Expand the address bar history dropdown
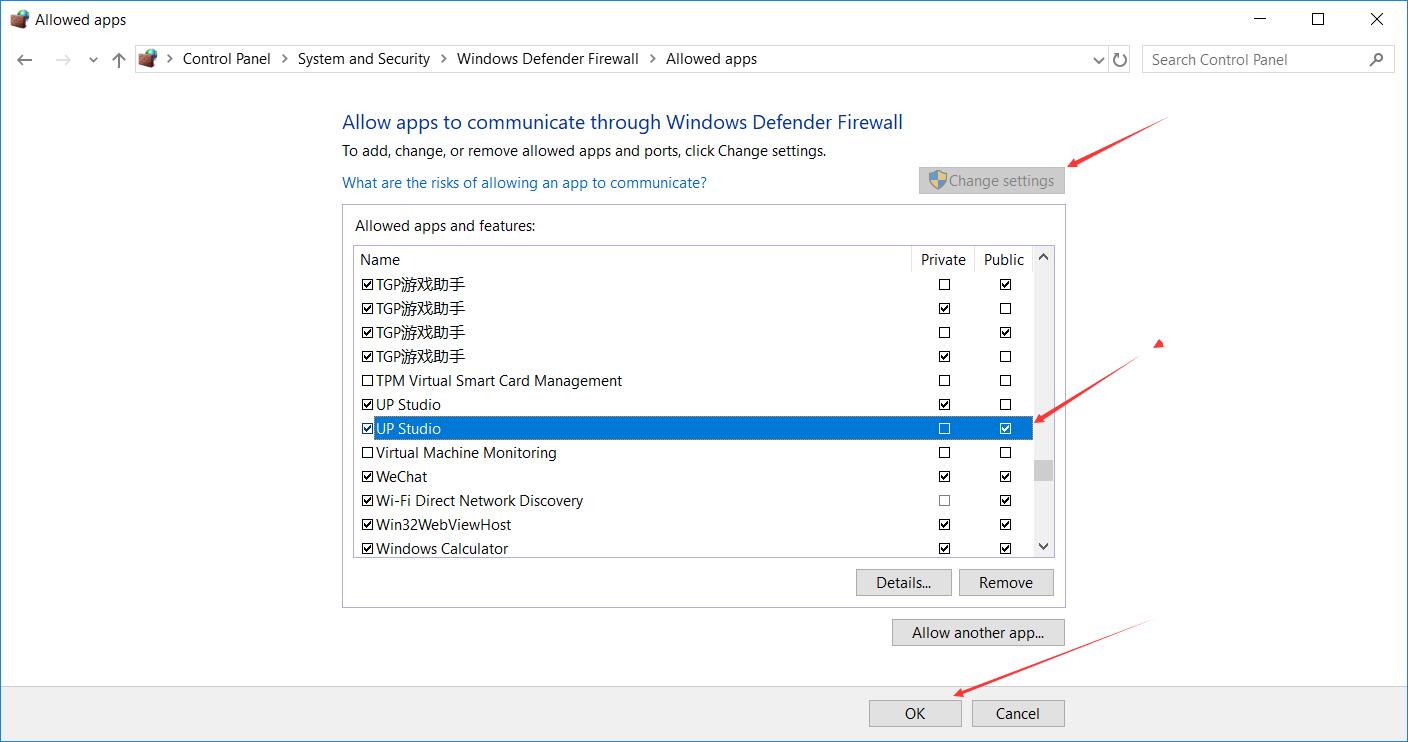Viewport: 1408px width, 742px height. tap(1100, 60)
